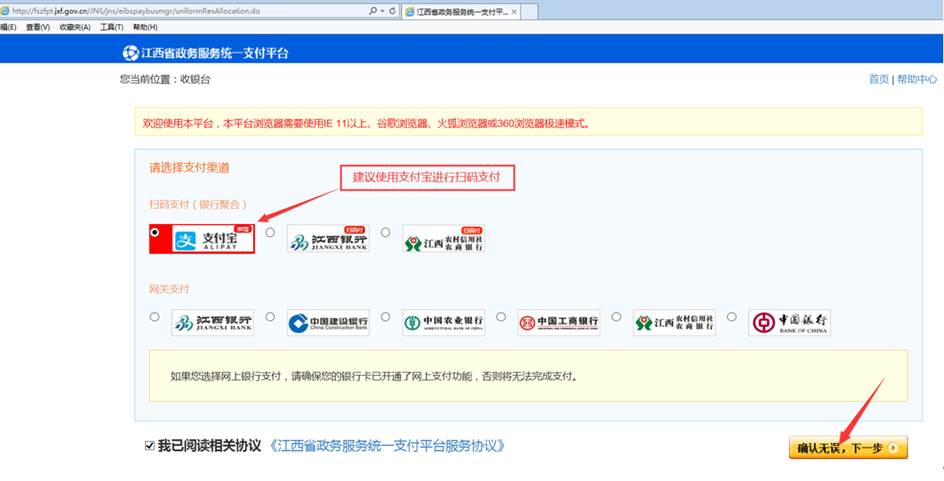Screen dimensions: 944x481
Task: Open the 收藏夹(A) menu
Action: (75, 27)
